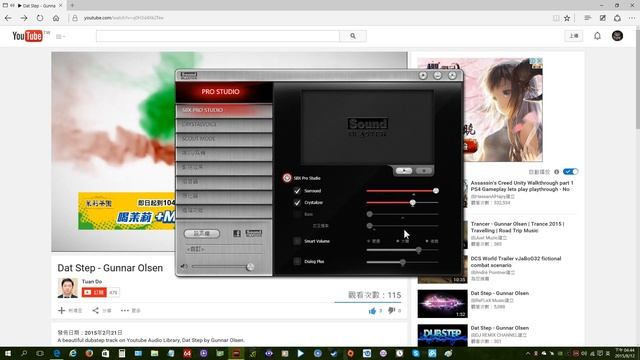This screenshot has width=640, height=360.
Task: Enable the Smart Volume checkbox
Action: tap(297, 241)
